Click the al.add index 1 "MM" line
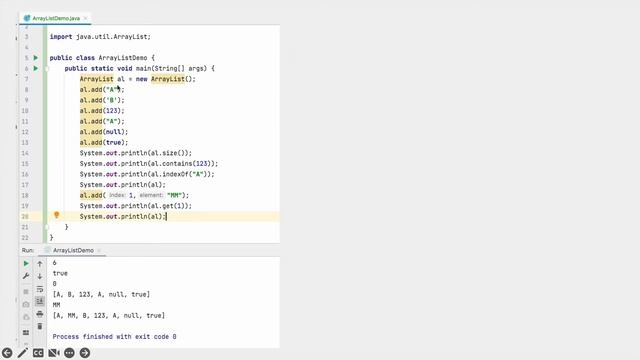This screenshot has width=640, height=360. [x=134, y=196]
